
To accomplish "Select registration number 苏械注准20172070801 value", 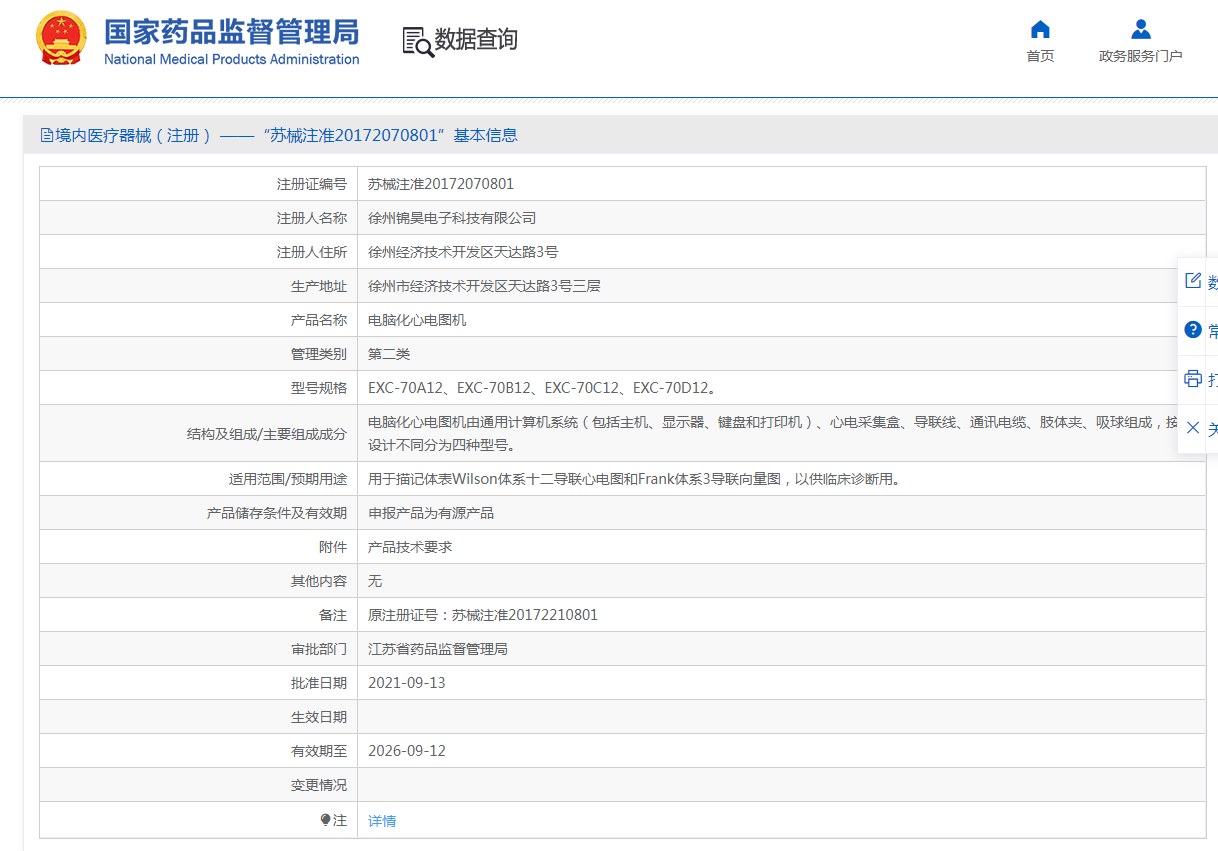I will coord(441,184).
